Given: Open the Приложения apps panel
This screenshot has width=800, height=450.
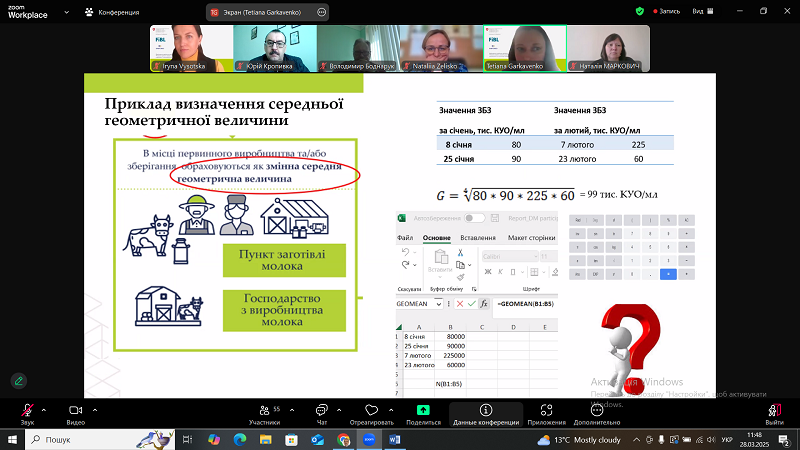Looking at the screenshot, I should (x=546, y=414).
